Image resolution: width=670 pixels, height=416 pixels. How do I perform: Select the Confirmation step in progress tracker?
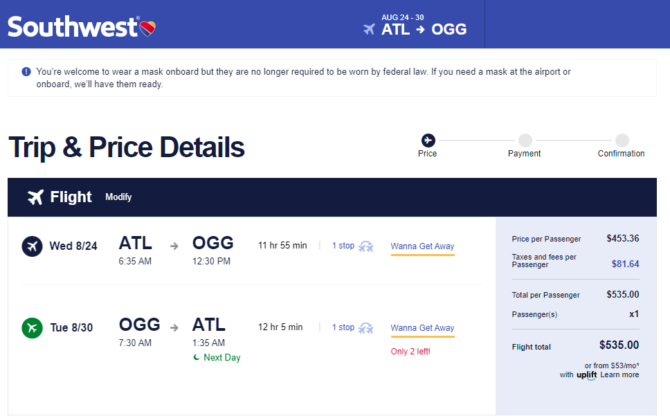[621, 146]
